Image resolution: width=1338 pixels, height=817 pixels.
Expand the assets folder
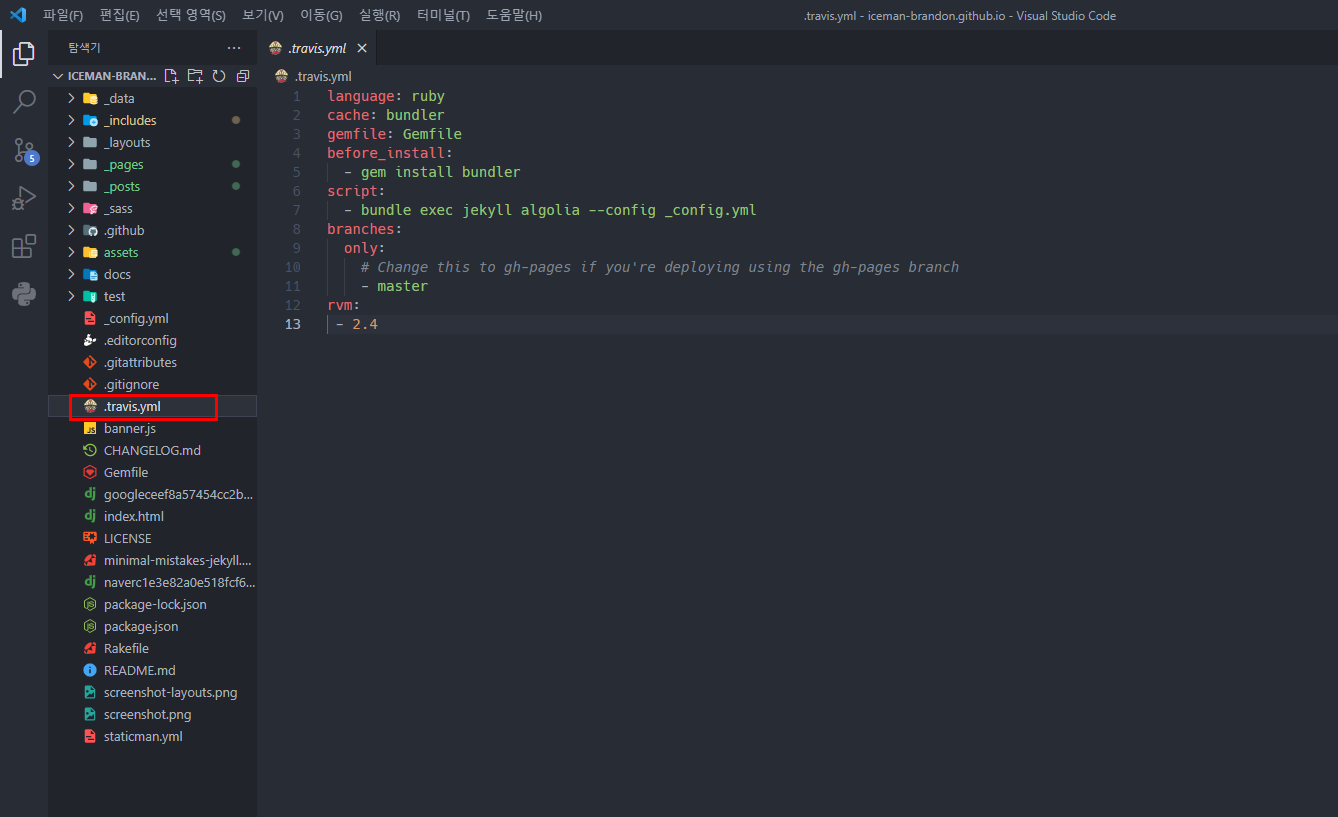(71, 252)
